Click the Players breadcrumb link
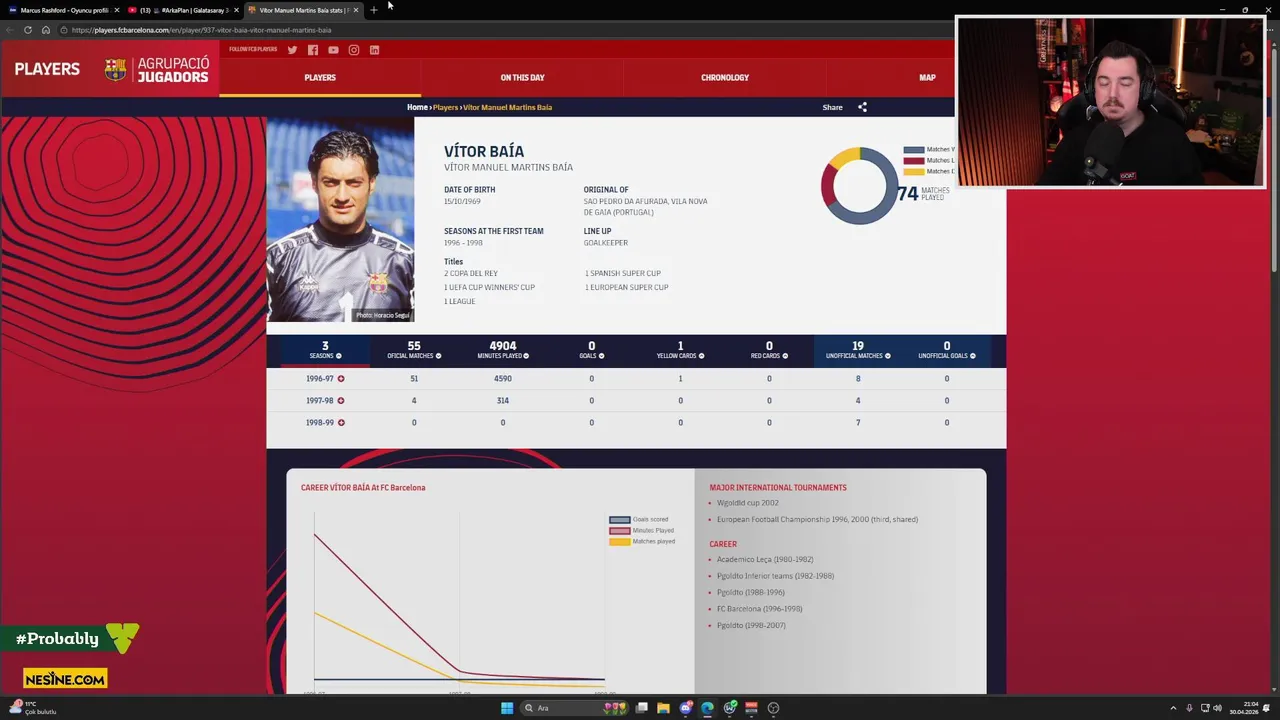Viewport: 1280px width, 720px height. 445,107
